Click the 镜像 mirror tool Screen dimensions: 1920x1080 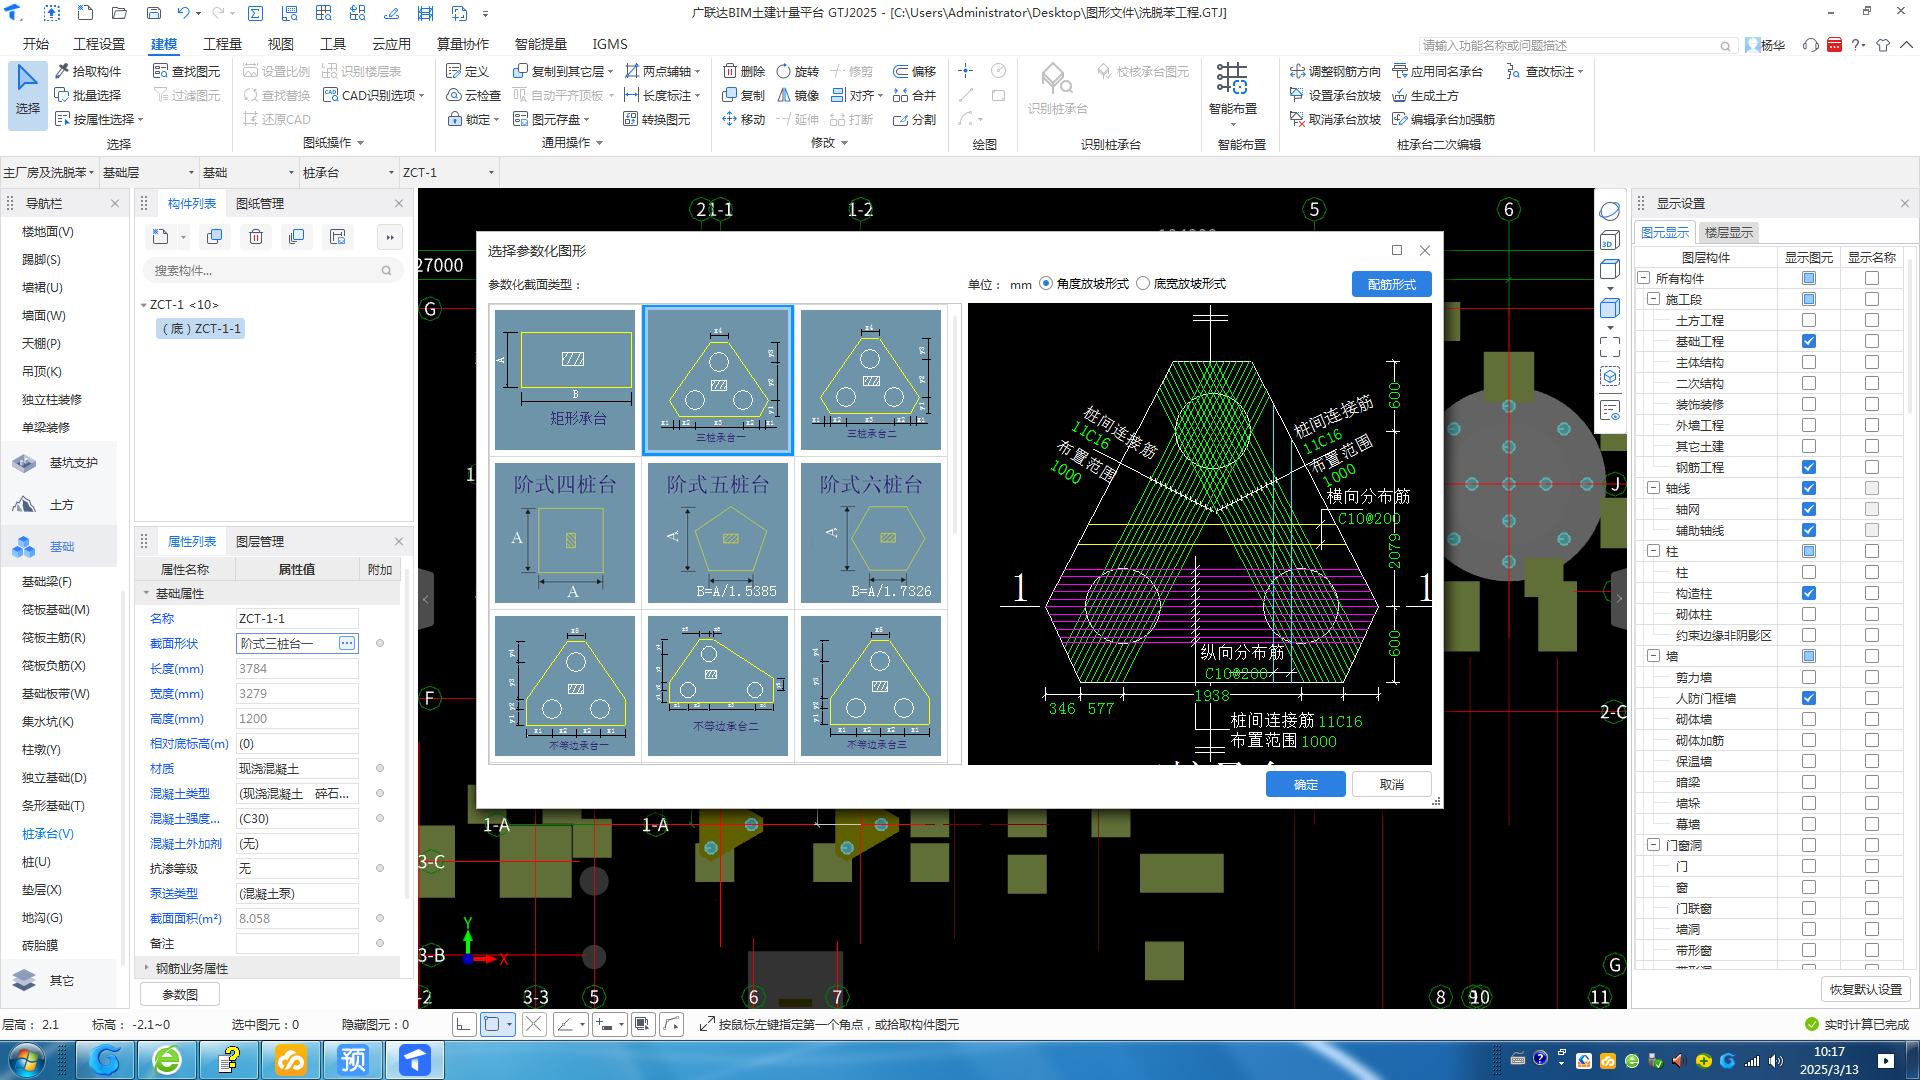pyautogui.click(x=798, y=95)
